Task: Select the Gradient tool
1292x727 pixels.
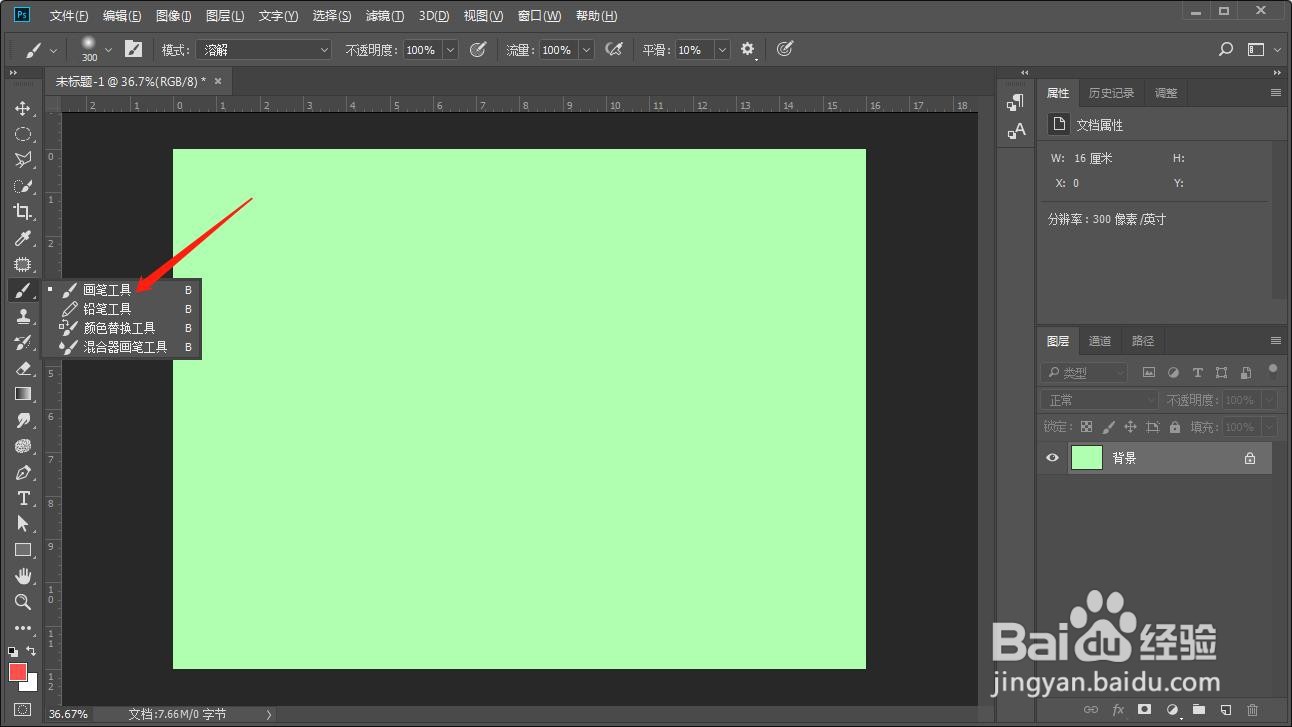Action: coord(22,394)
